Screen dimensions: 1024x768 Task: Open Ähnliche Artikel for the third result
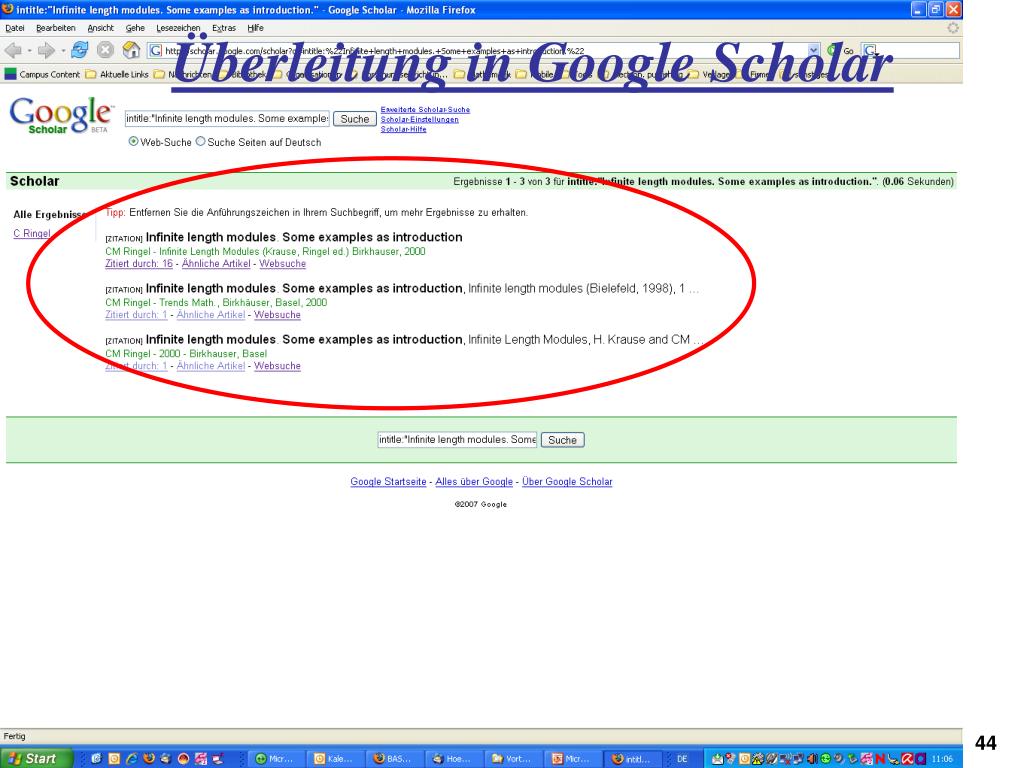click(211, 366)
